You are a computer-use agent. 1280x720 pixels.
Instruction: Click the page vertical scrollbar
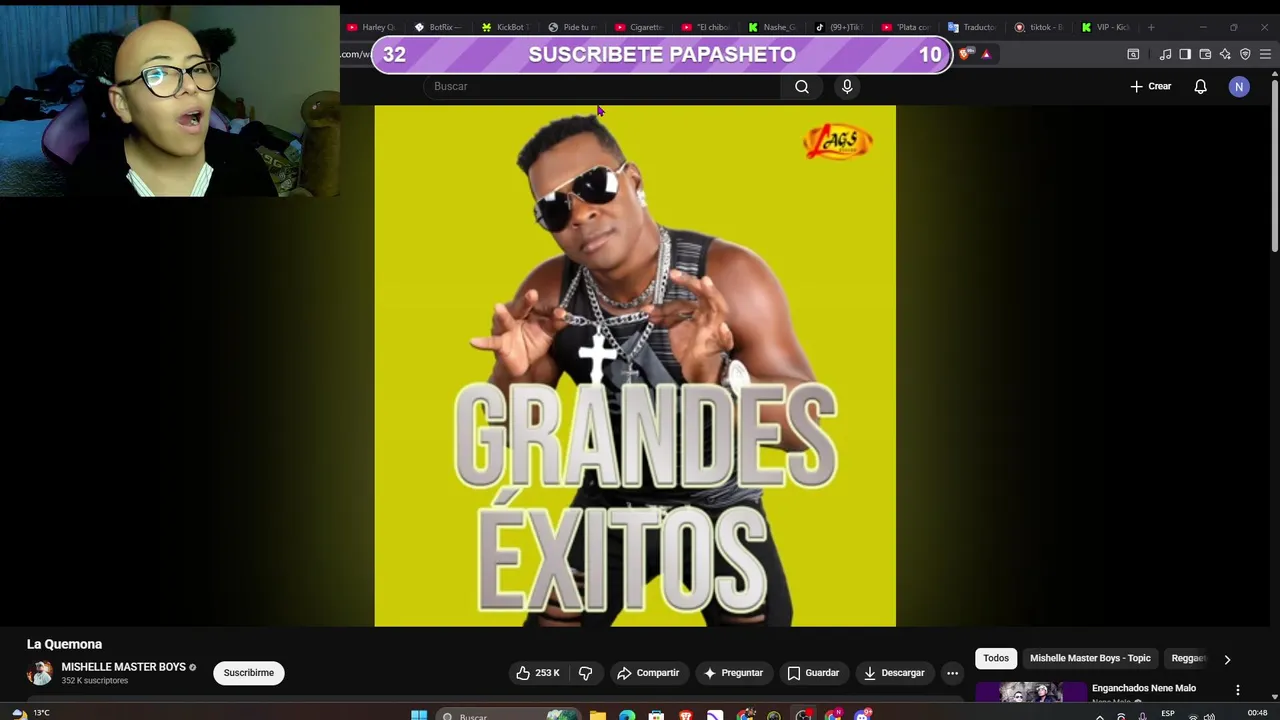1274,165
